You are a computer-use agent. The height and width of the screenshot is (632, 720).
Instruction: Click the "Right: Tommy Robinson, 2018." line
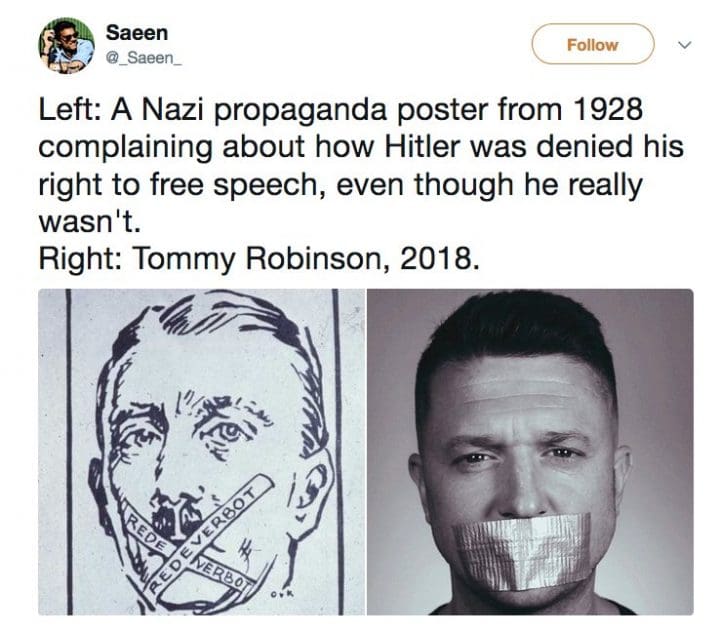tap(259, 259)
